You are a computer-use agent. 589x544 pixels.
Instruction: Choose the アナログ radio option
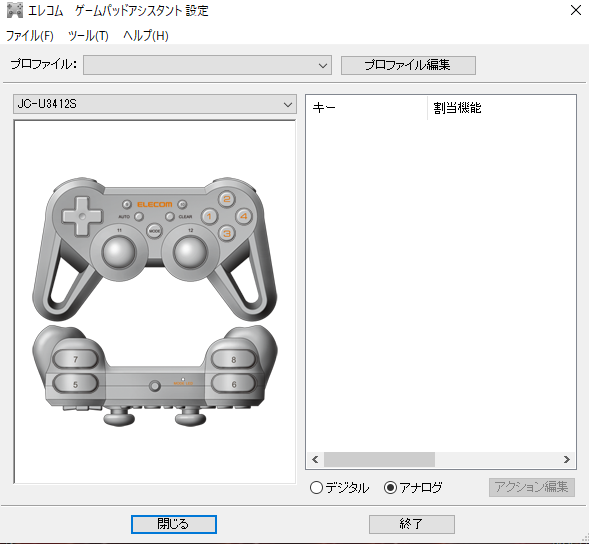click(x=413, y=488)
